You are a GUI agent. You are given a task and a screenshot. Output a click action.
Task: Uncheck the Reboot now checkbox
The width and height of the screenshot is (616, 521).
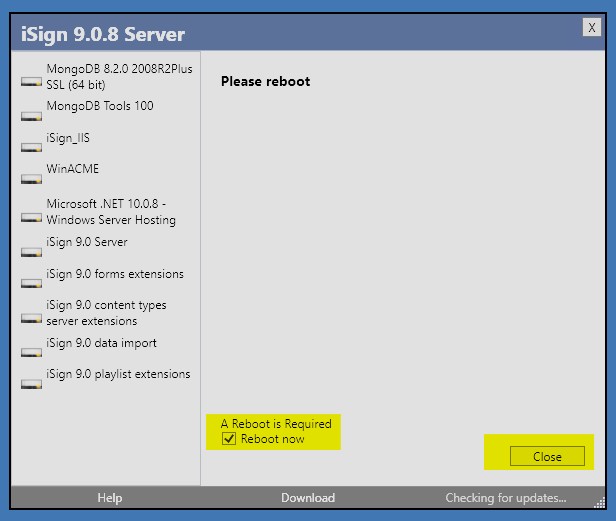click(x=229, y=438)
